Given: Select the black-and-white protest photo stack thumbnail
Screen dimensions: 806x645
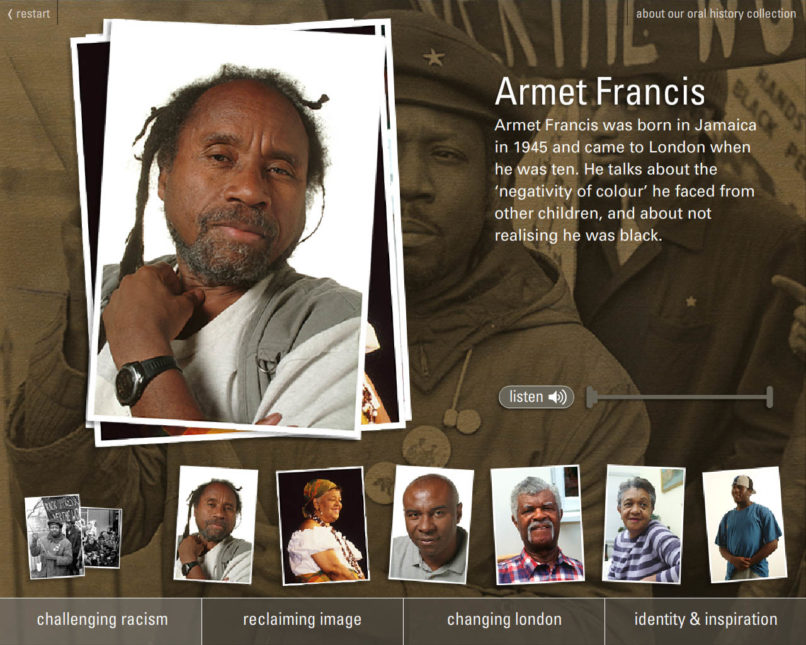Looking at the screenshot, I should [x=74, y=536].
